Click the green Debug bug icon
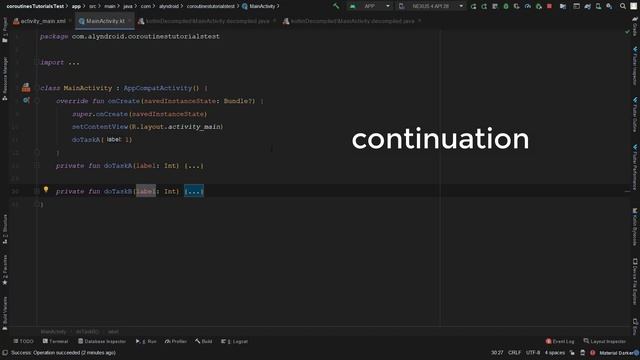Screen dimensions: 640x360 tap(506, 6)
